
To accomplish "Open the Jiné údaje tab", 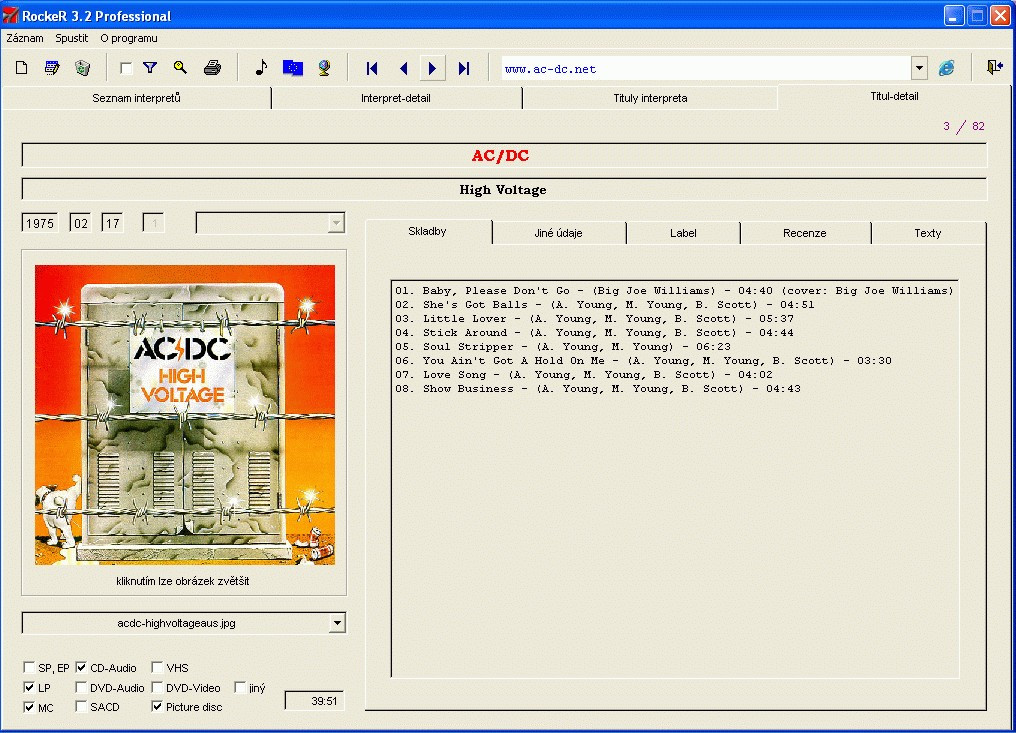I will click(559, 233).
